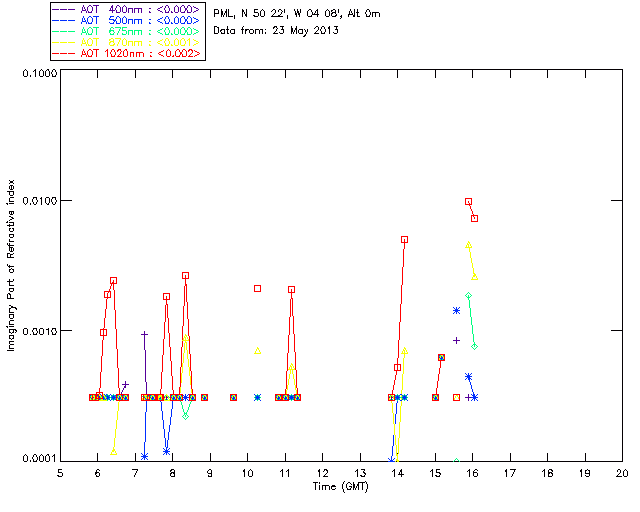640x512 pixels.
Task: Click the 12 hour x-axis tick label
Action: click(x=322, y=473)
